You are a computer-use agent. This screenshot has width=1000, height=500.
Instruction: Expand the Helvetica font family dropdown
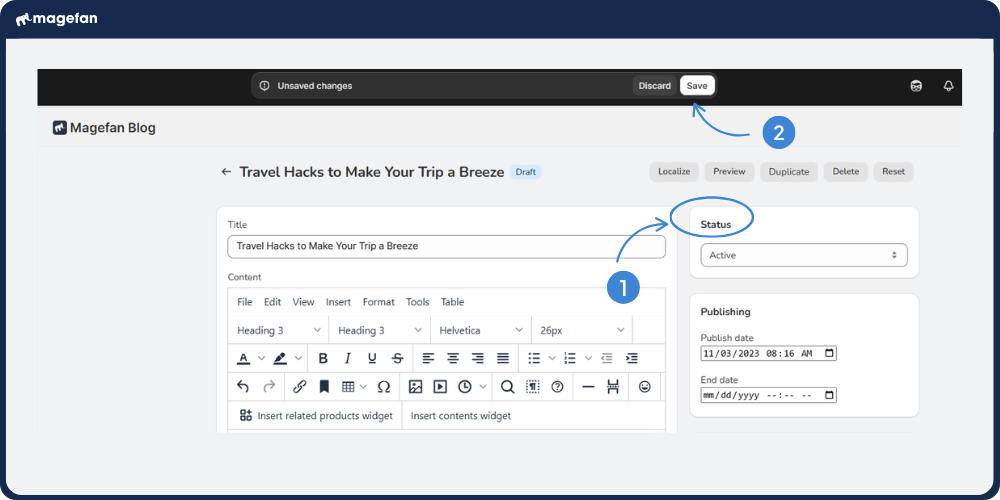pyautogui.click(x=480, y=330)
